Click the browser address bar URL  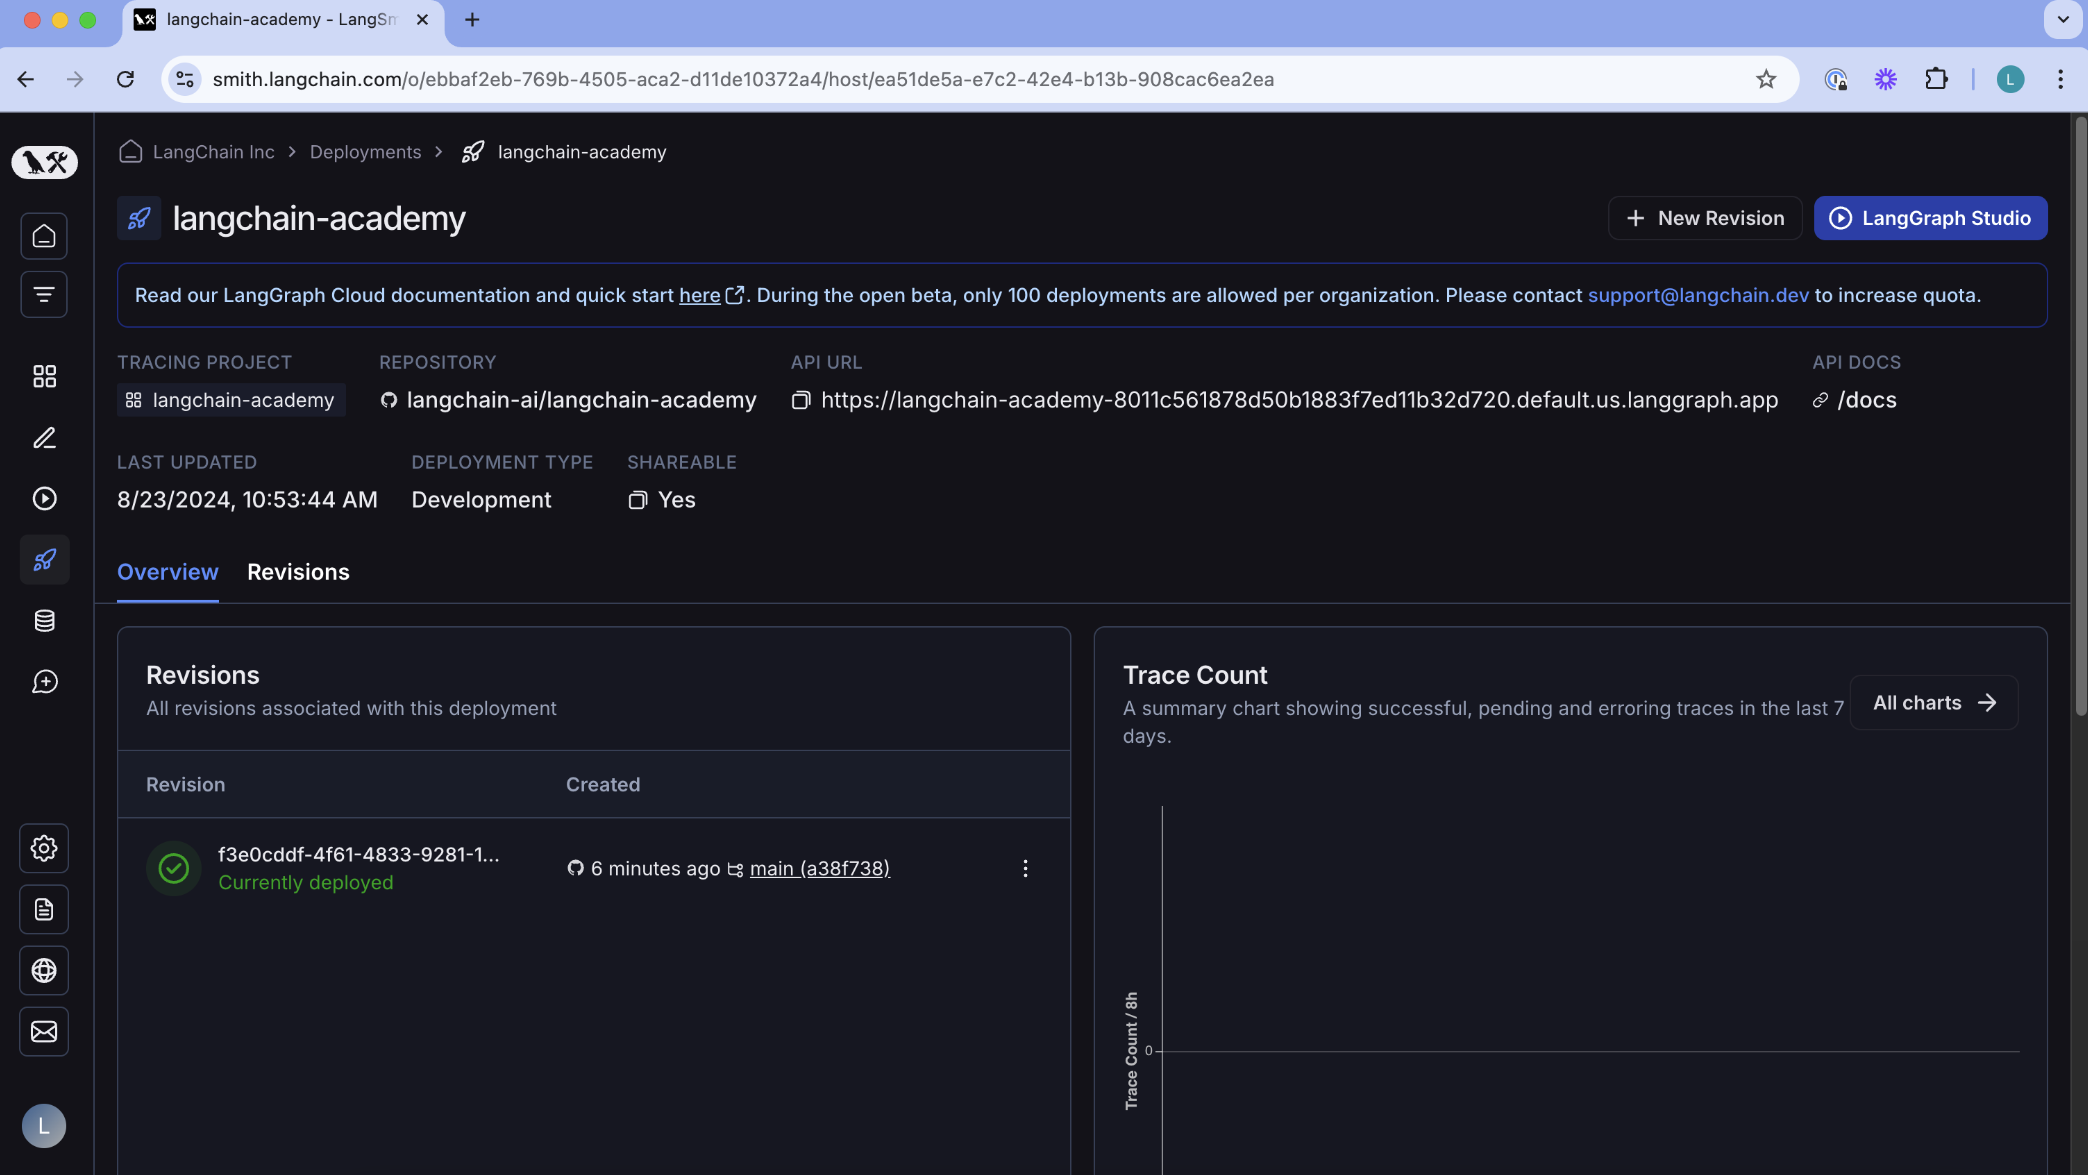[x=743, y=79]
